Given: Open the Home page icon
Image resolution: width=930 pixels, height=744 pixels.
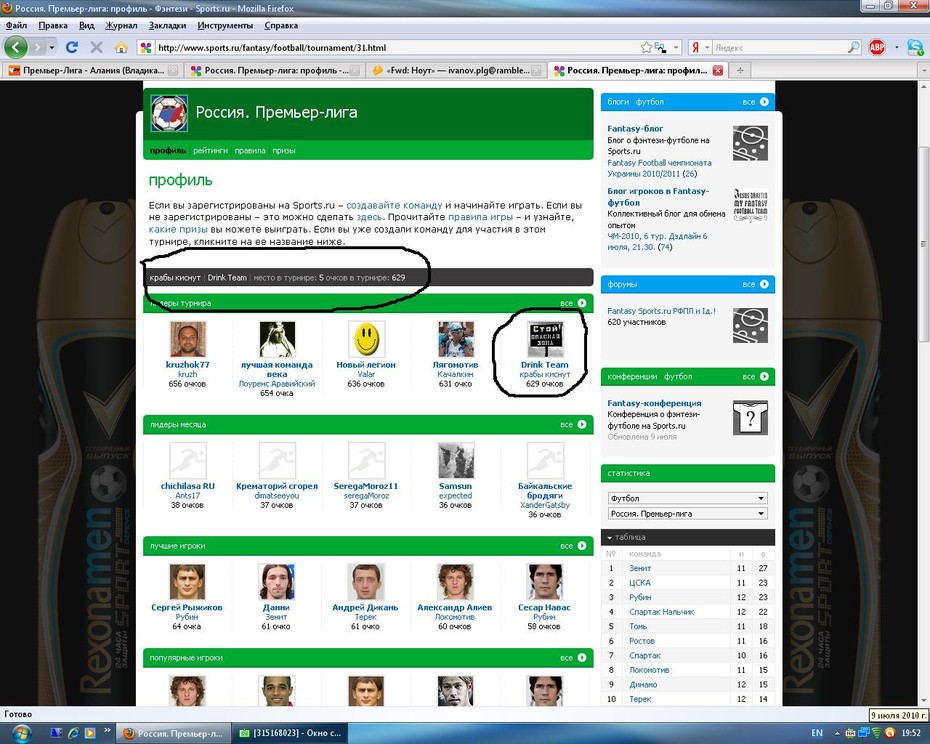Looking at the screenshot, I should click(121, 47).
